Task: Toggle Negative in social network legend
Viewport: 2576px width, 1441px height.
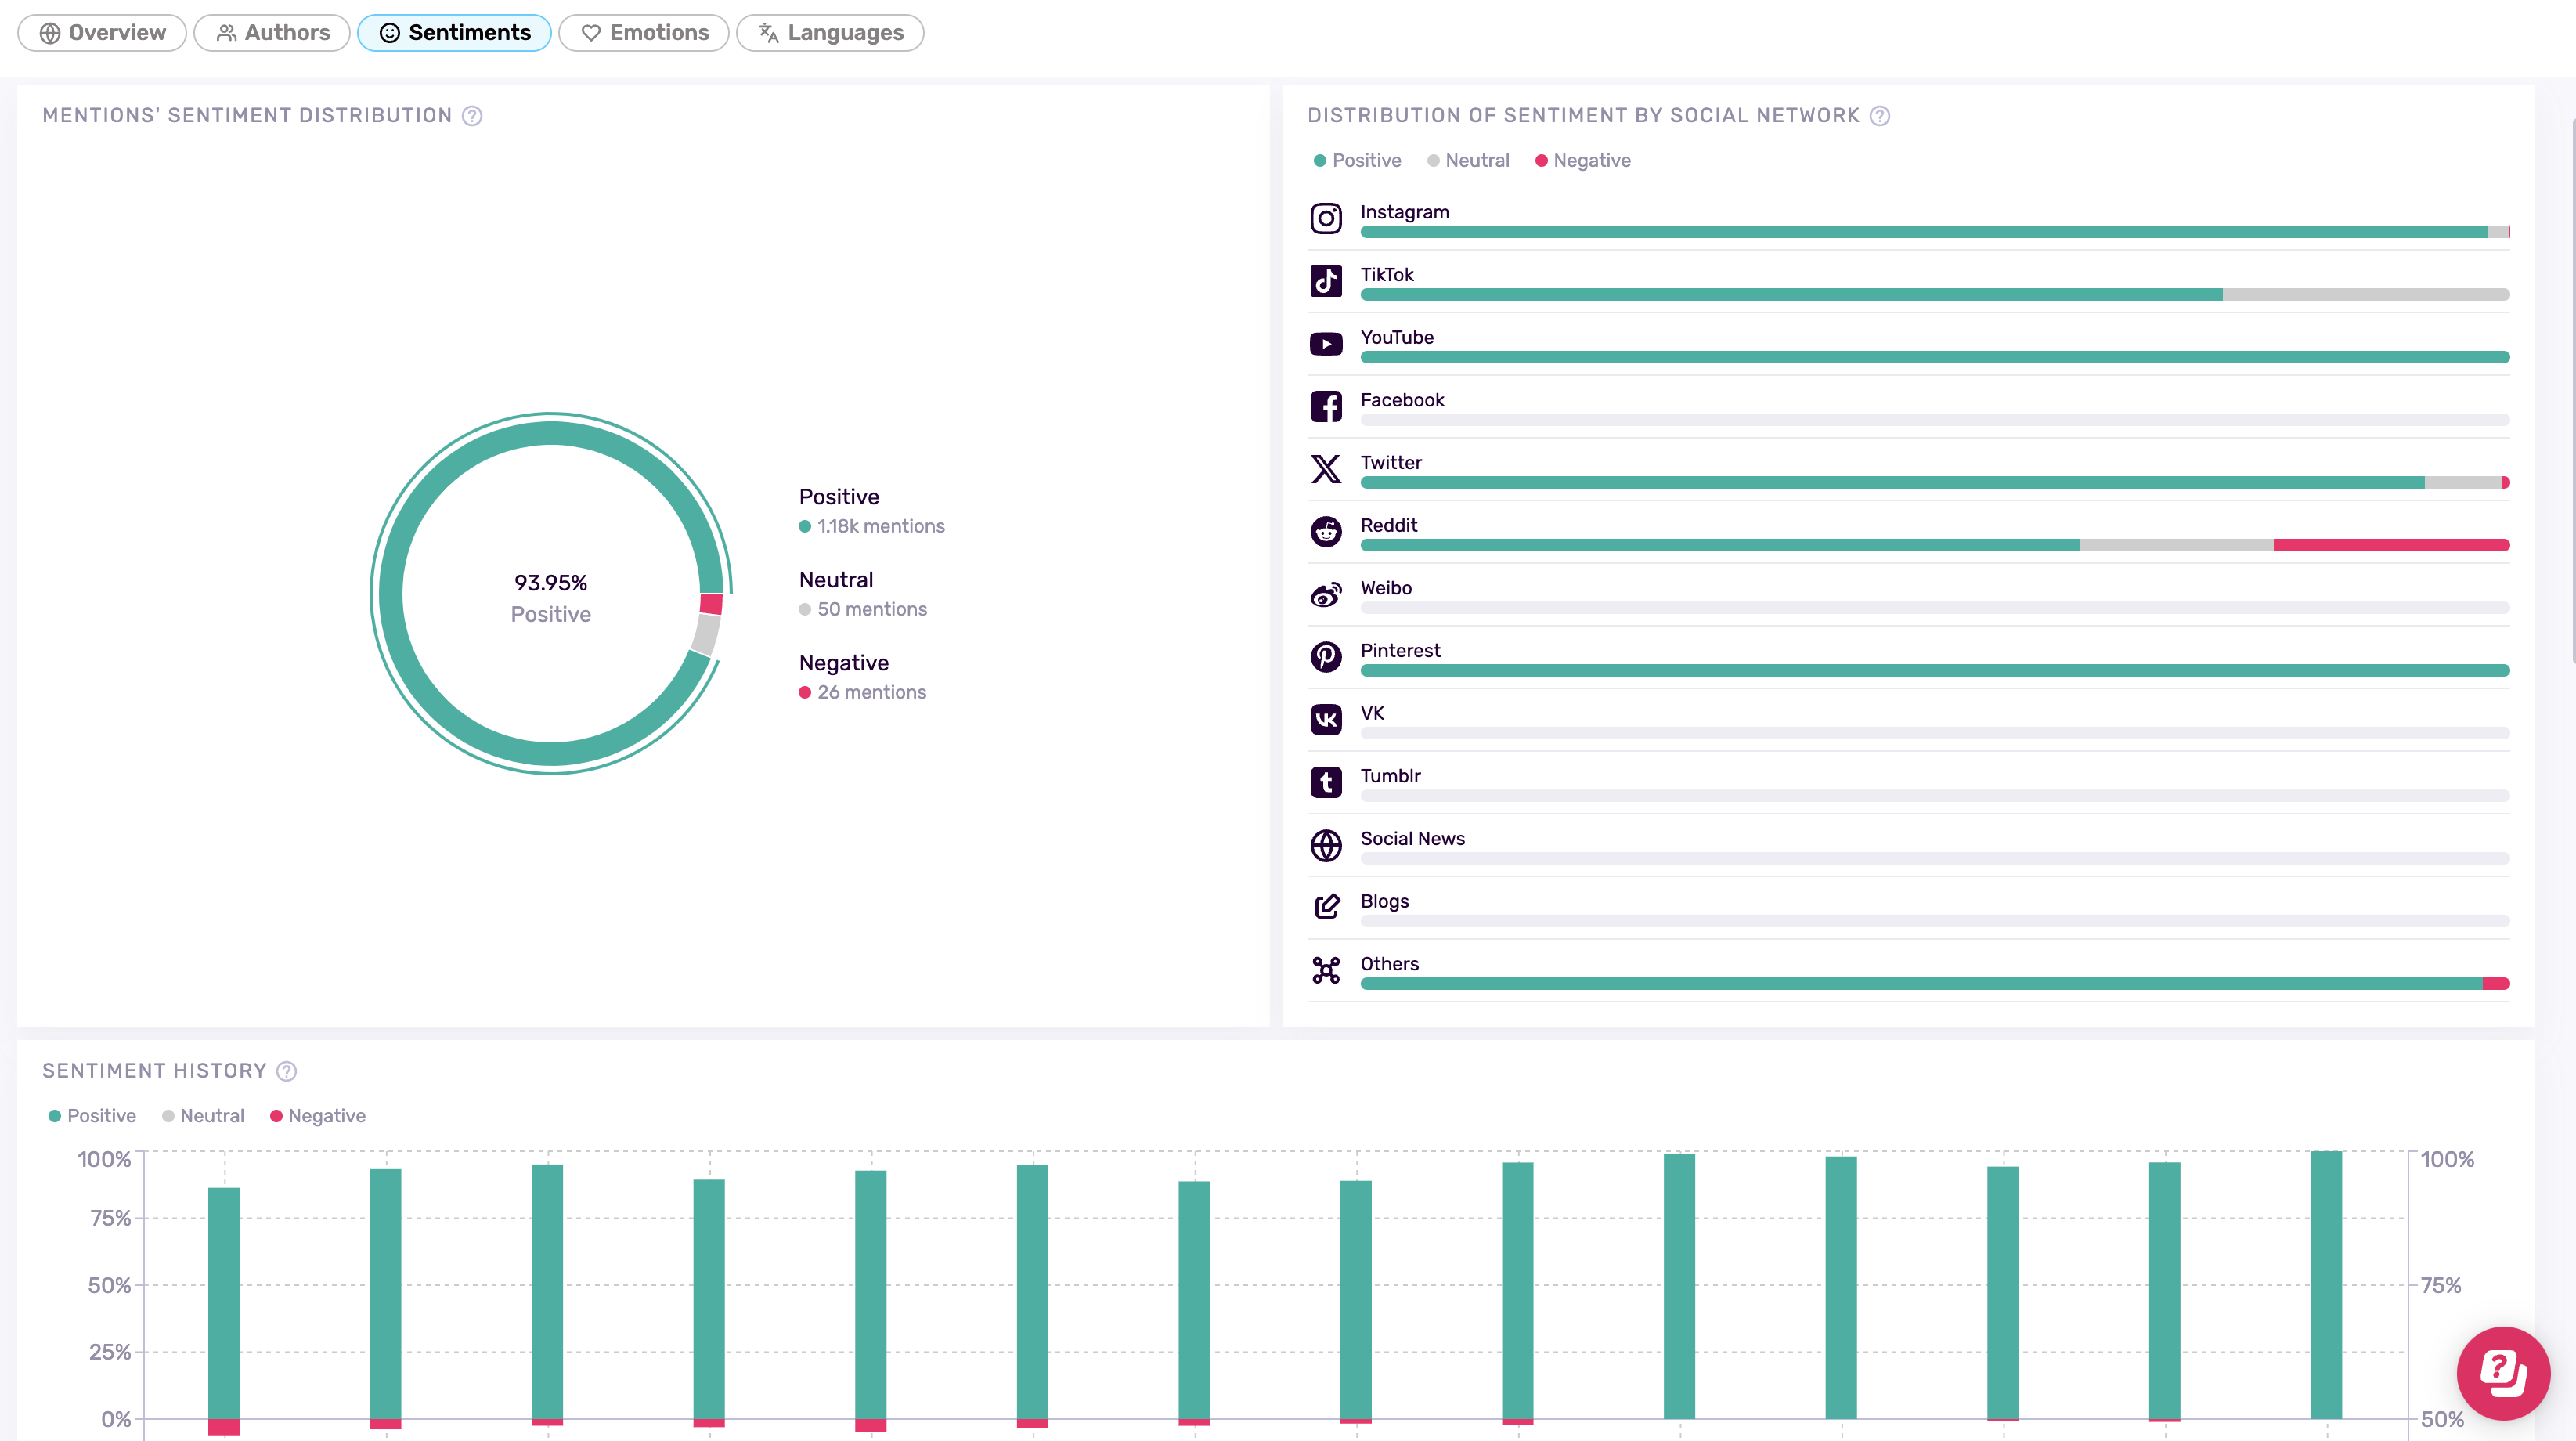Action: [1583, 161]
